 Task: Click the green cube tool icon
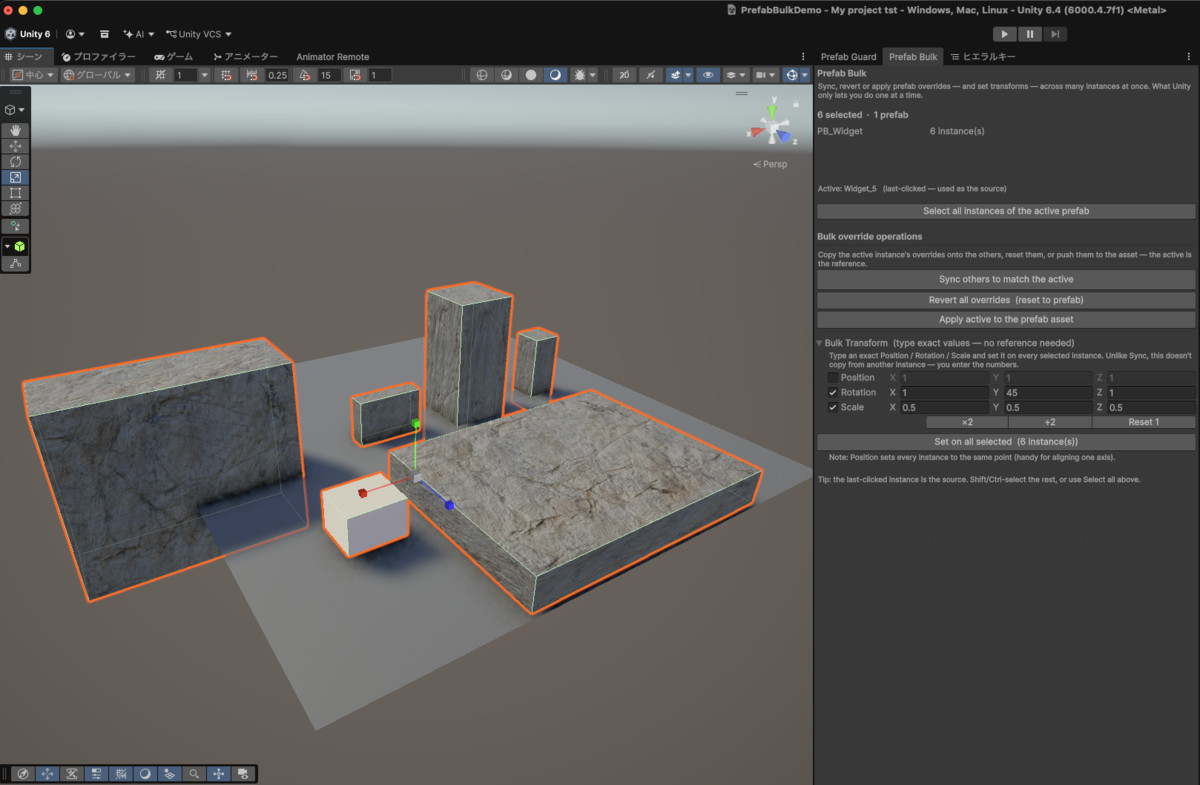(20, 246)
